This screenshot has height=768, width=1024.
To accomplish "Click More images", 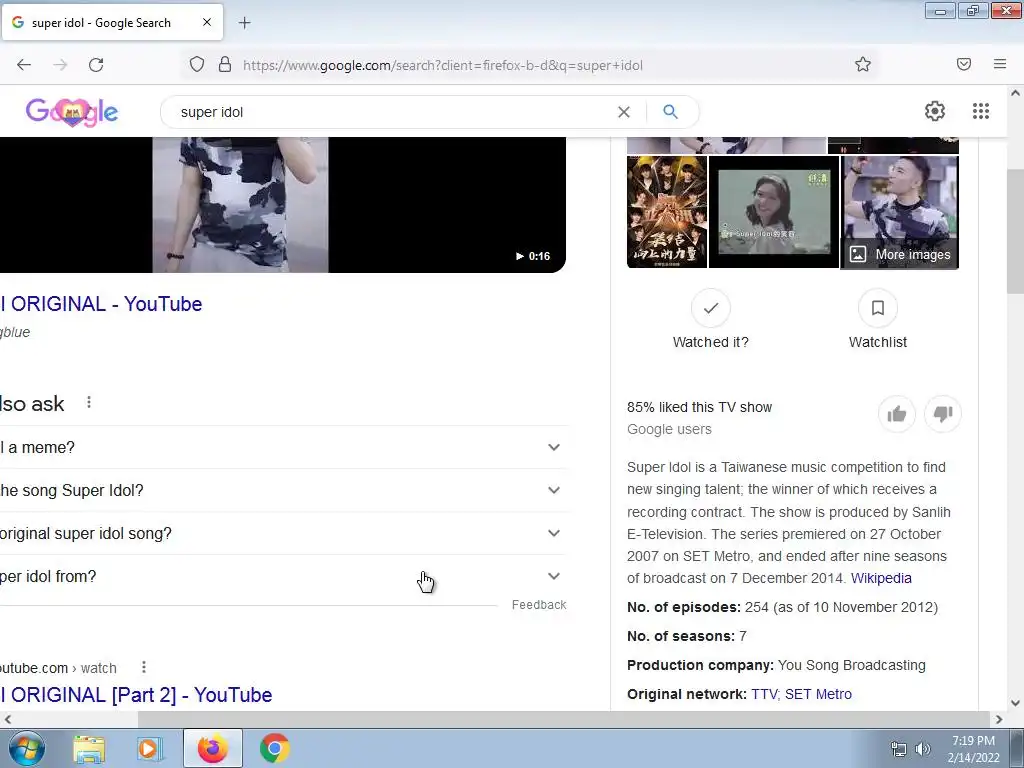I will point(900,255).
